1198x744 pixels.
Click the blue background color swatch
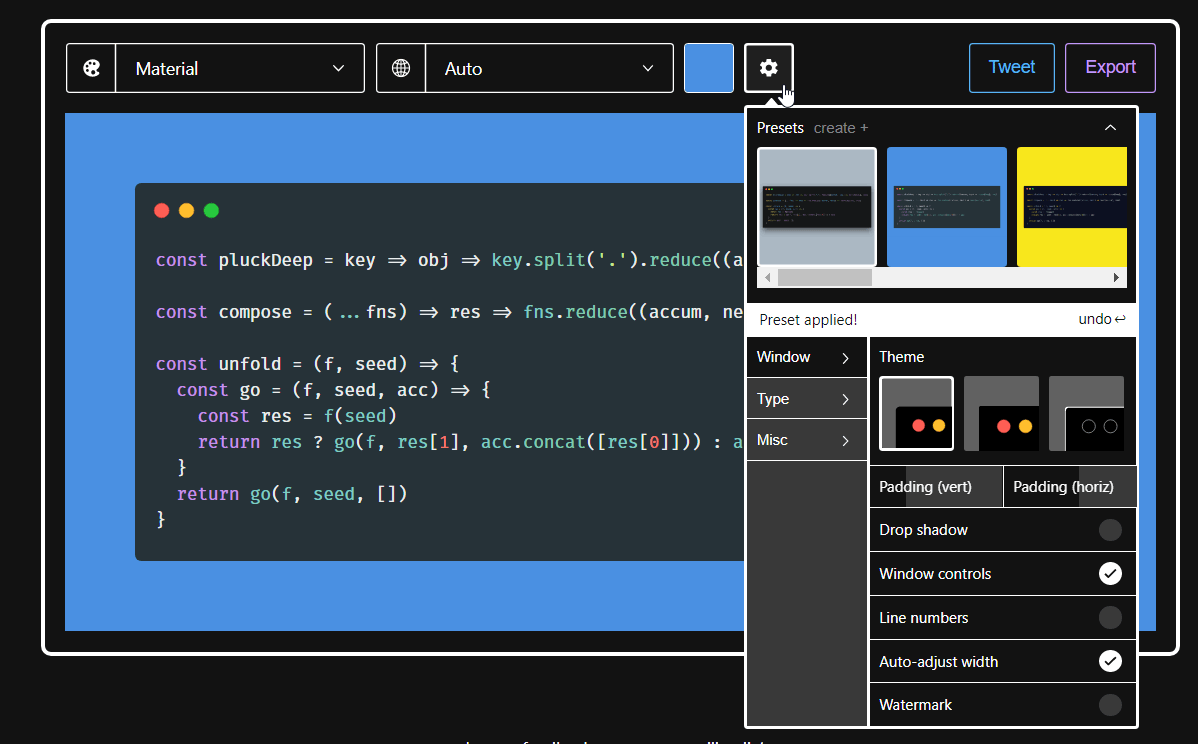[x=709, y=67]
